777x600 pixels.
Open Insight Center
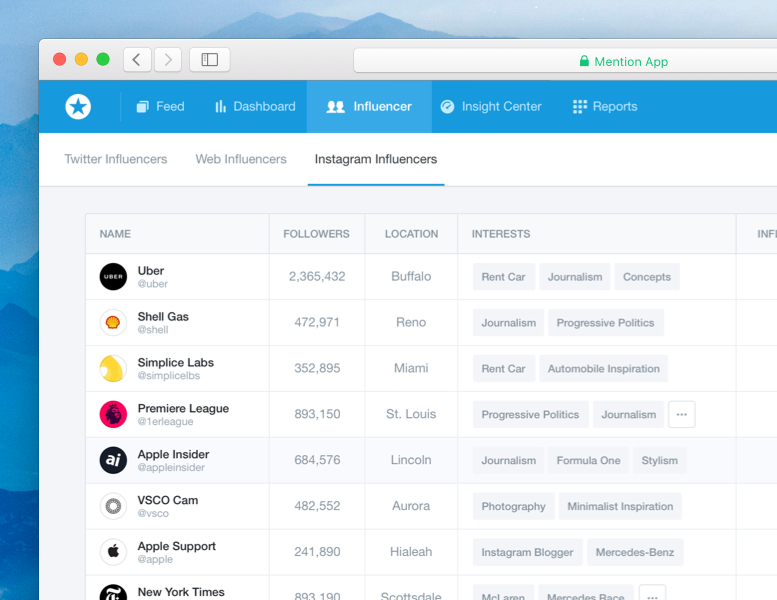[491, 107]
